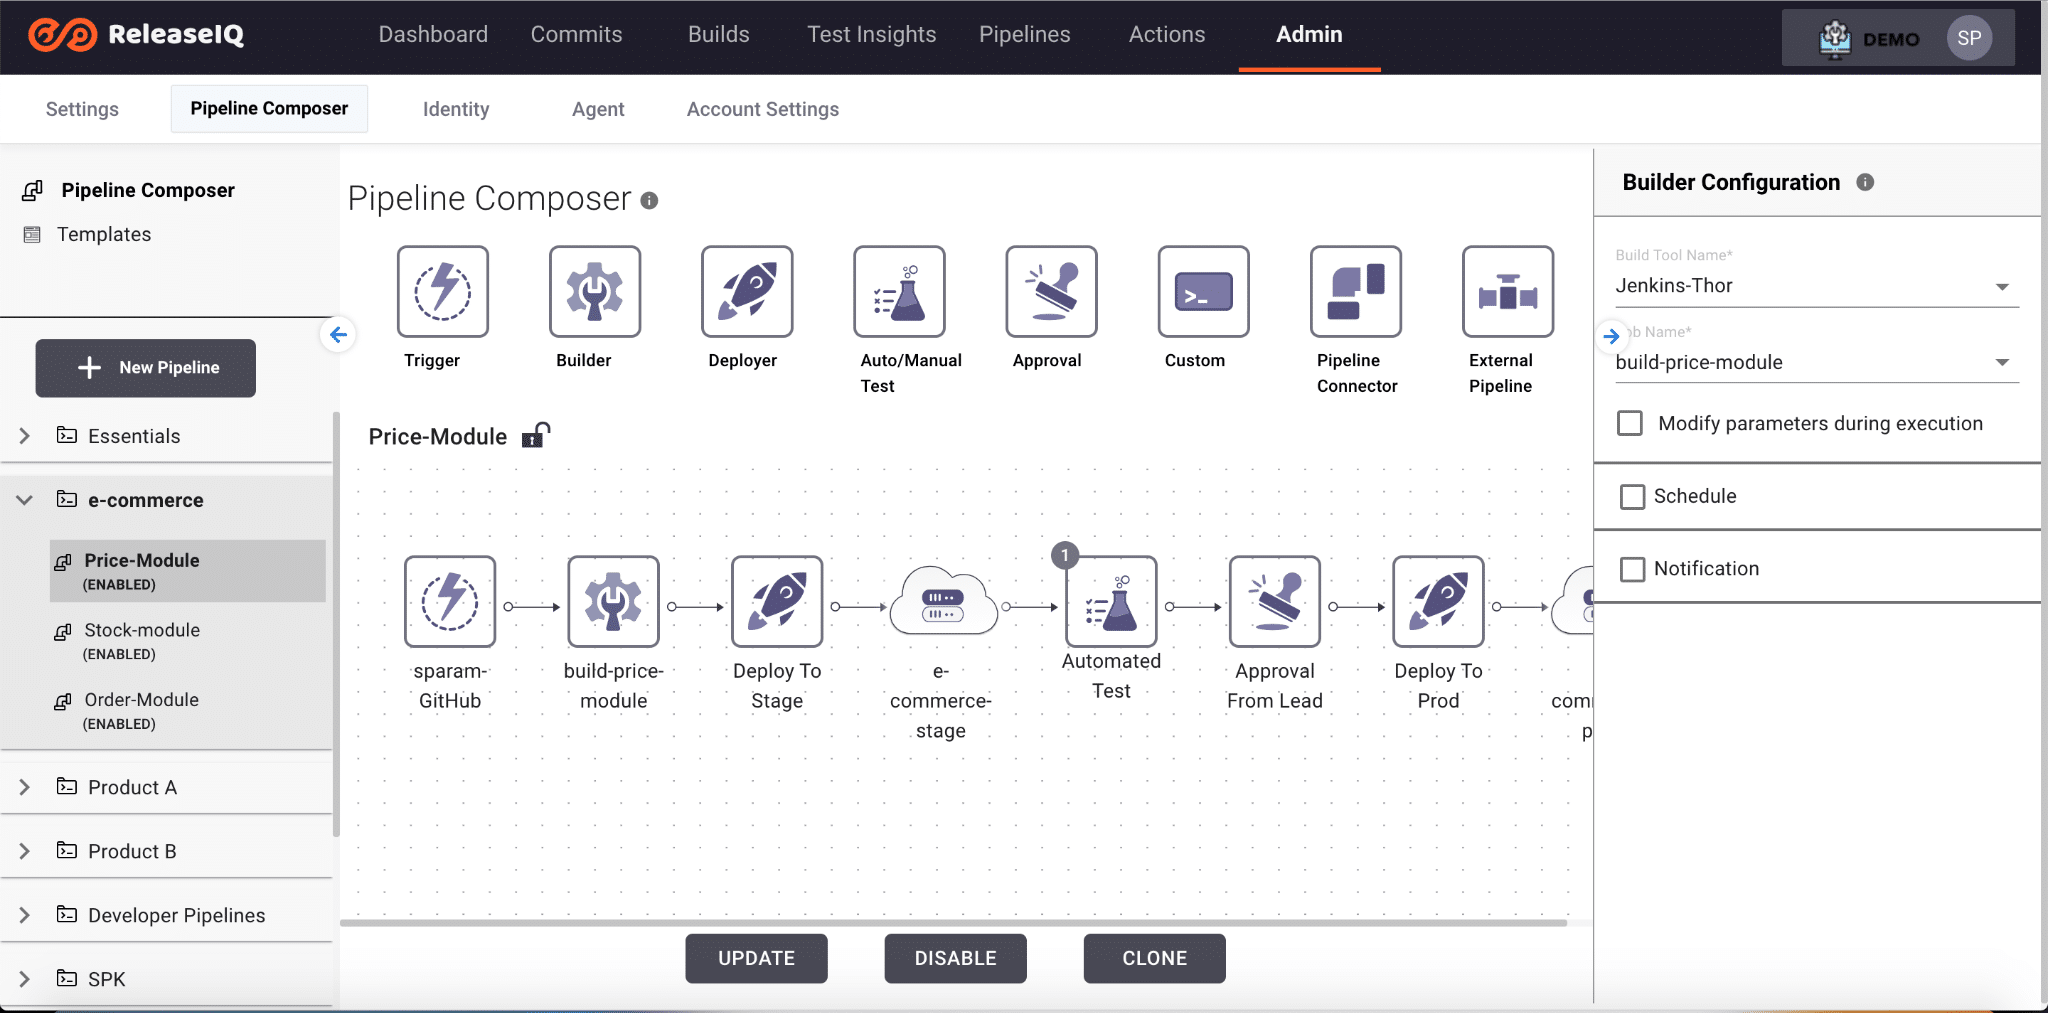2048x1013 pixels.
Task: Click the unlock icon beside Price-Module
Action: (x=536, y=435)
